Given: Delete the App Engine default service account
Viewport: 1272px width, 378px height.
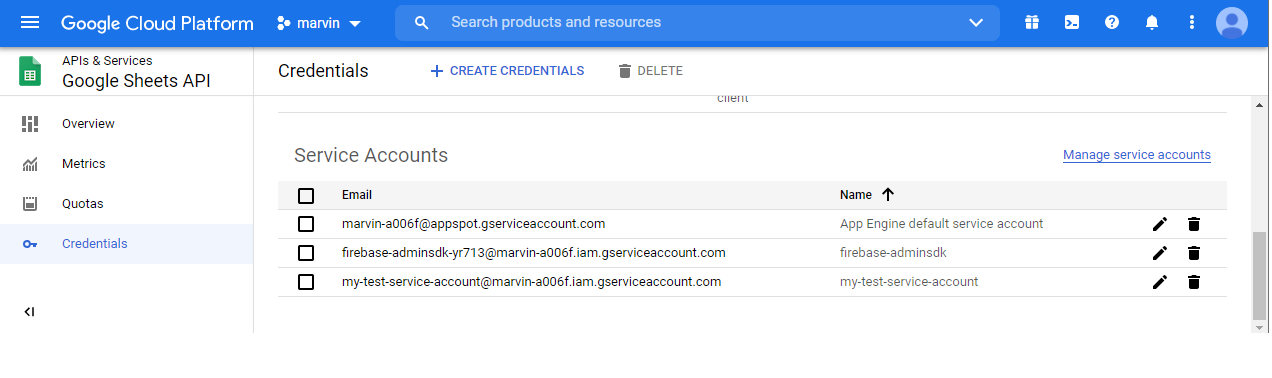Looking at the screenshot, I should [1193, 224].
